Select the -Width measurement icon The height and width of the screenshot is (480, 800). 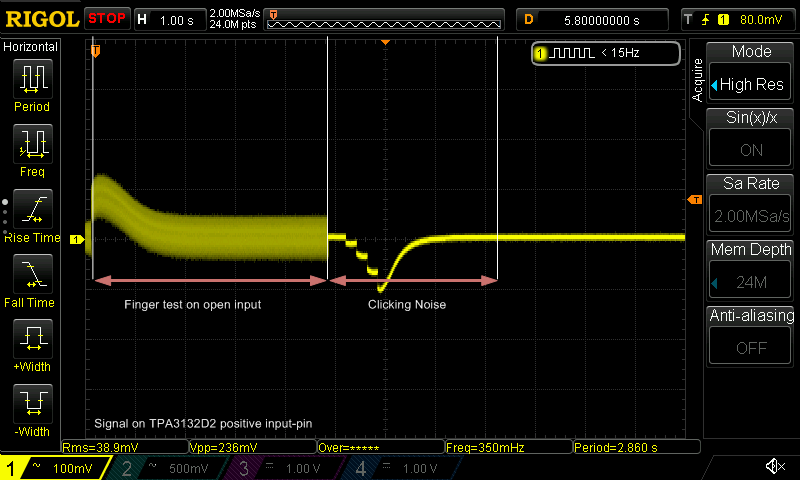tap(32, 404)
